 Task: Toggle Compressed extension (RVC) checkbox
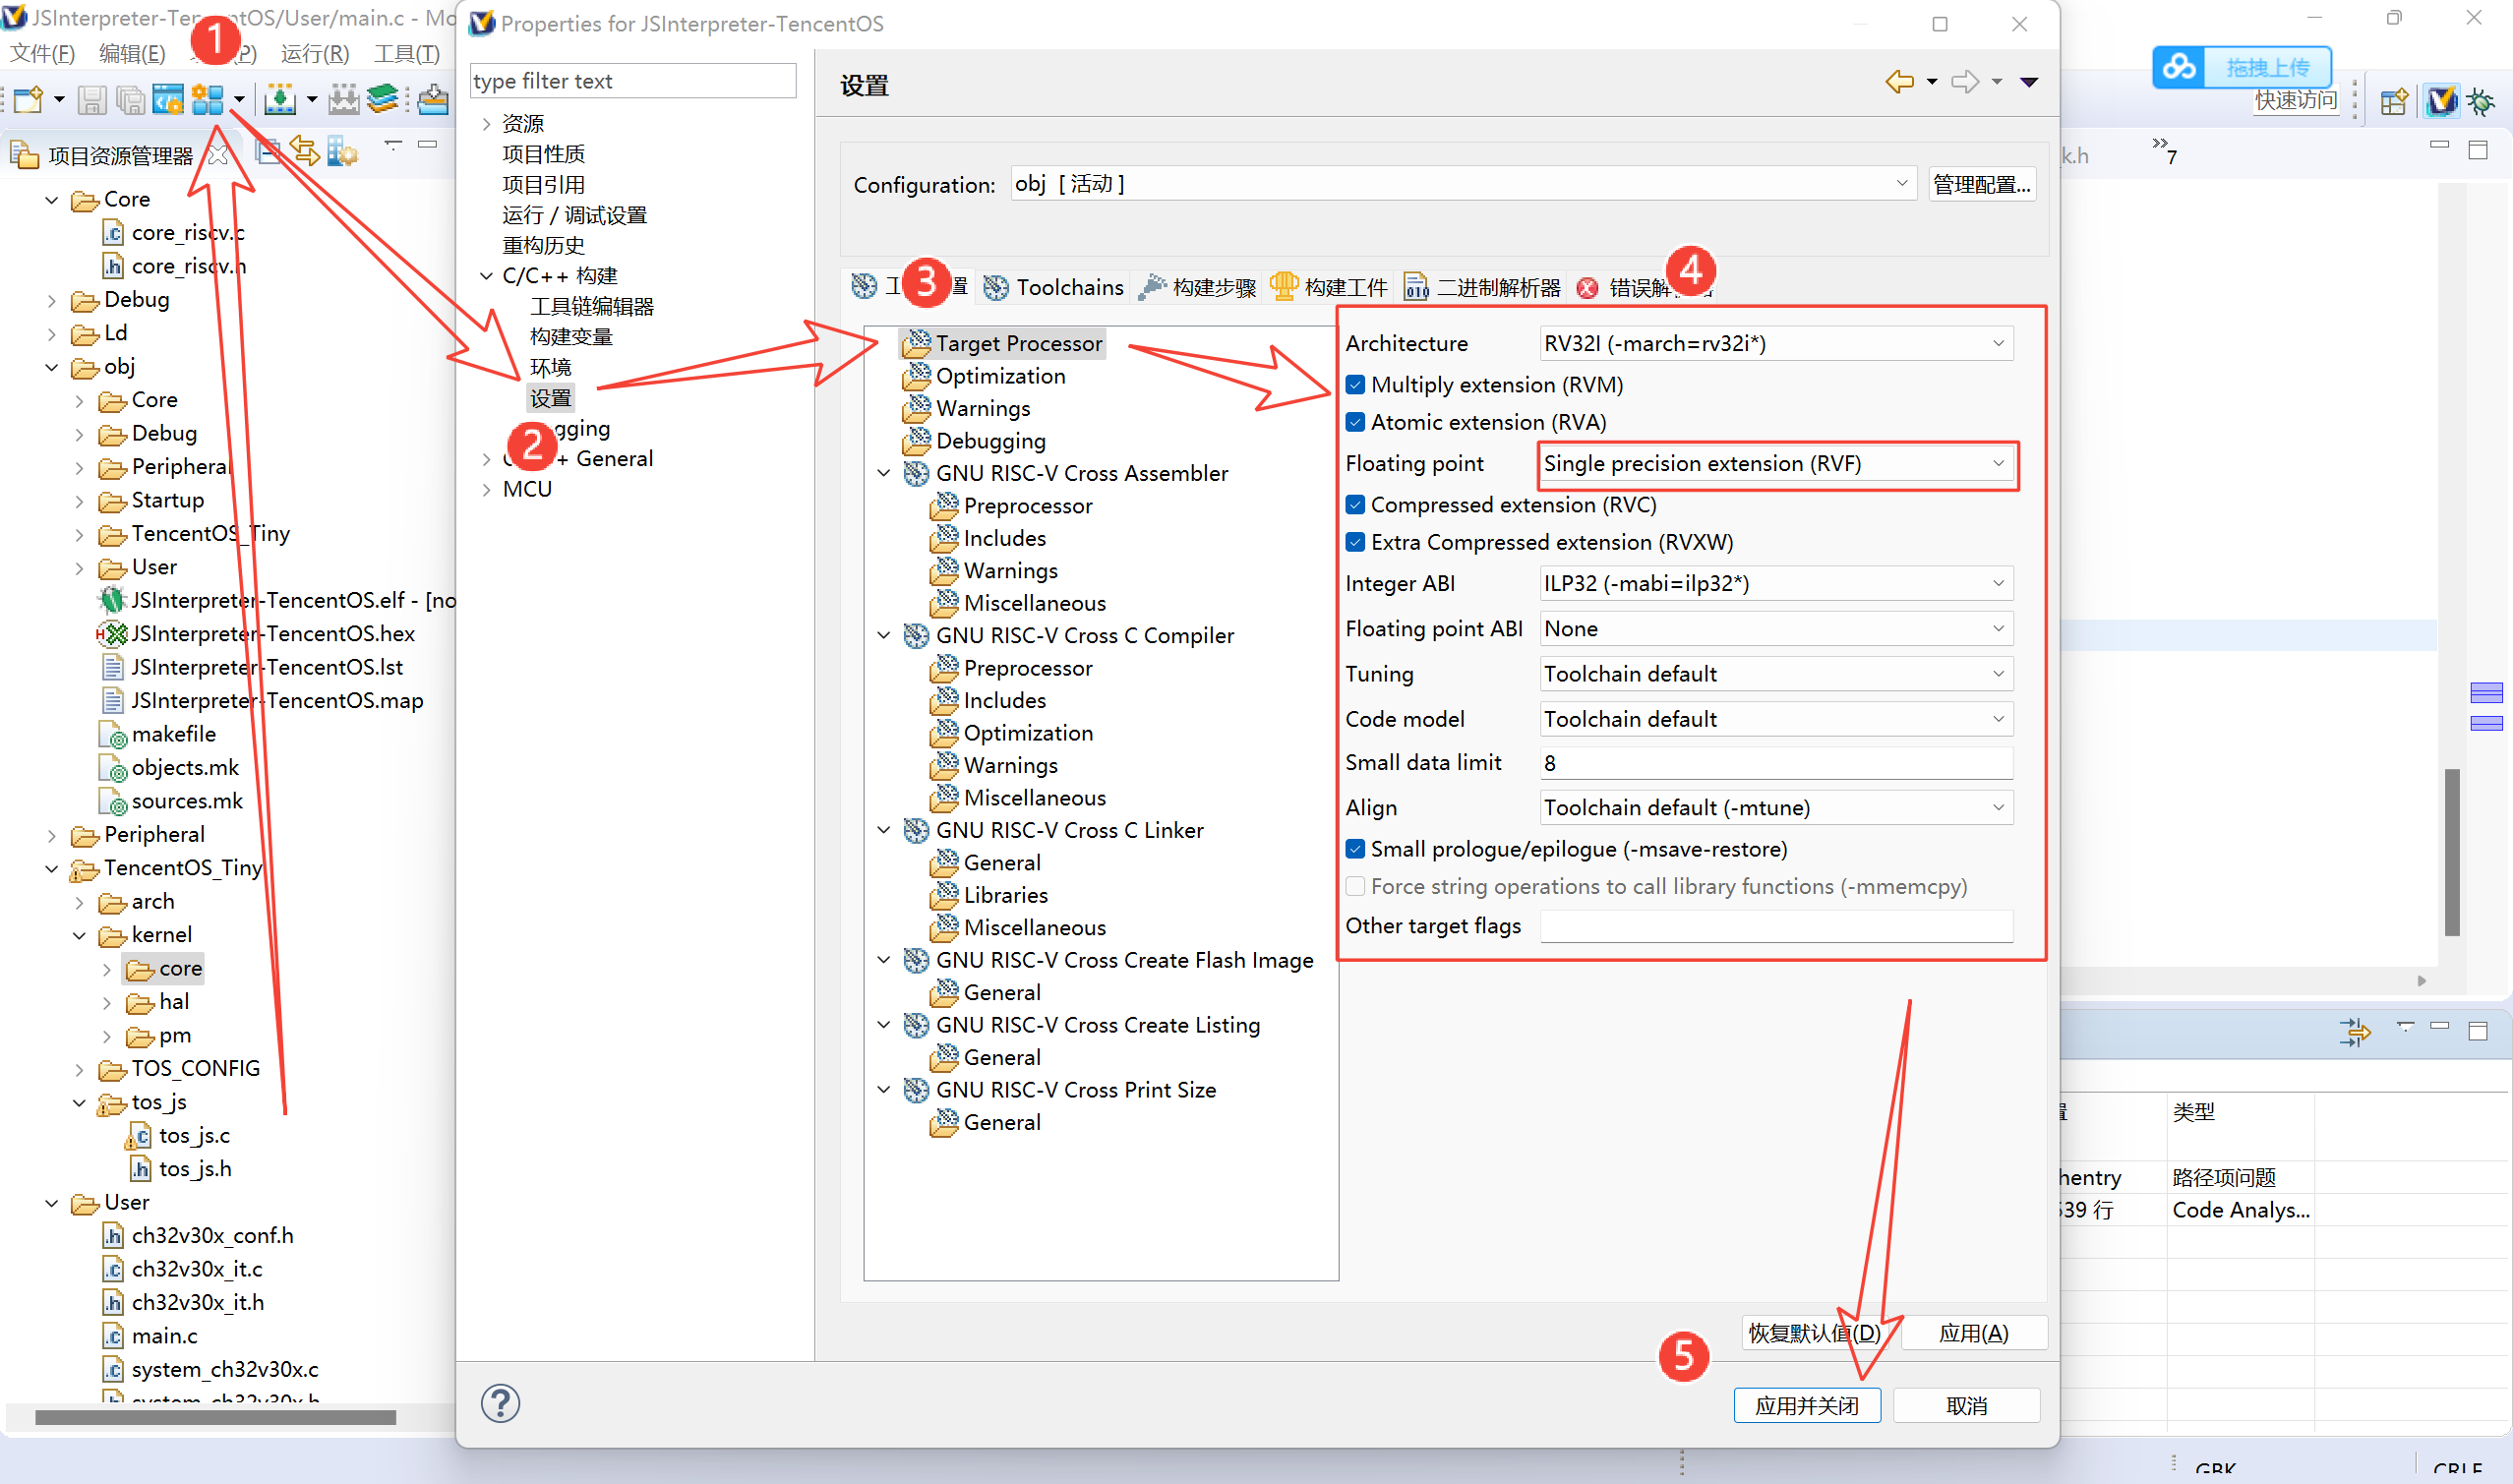click(1355, 505)
